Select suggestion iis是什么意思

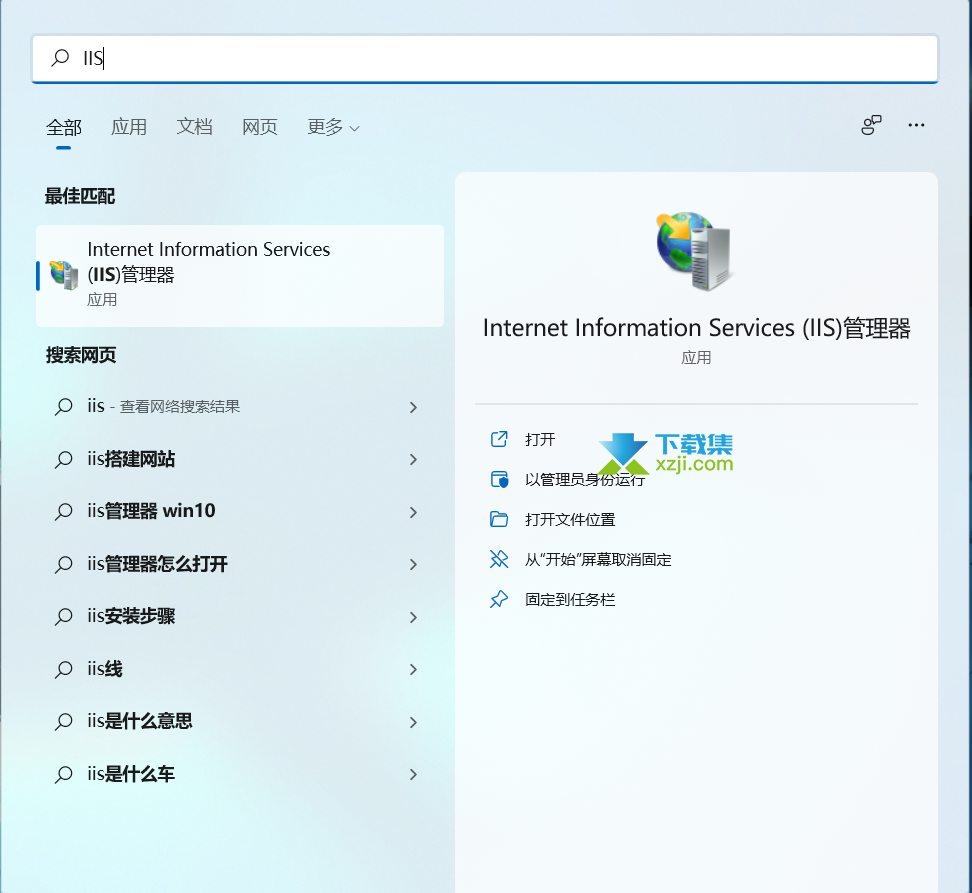[240, 721]
